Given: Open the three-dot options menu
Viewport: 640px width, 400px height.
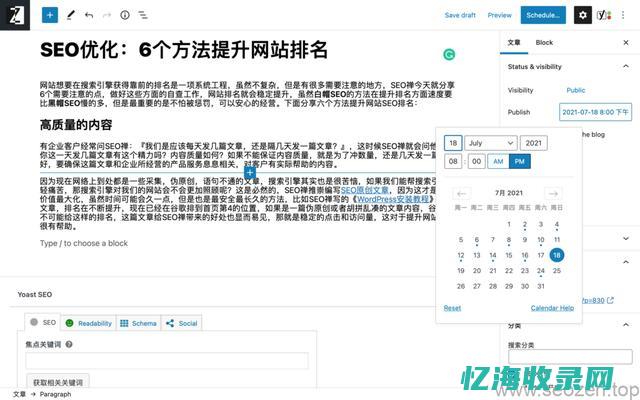Looking at the screenshot, I should [x=623, y=15].
